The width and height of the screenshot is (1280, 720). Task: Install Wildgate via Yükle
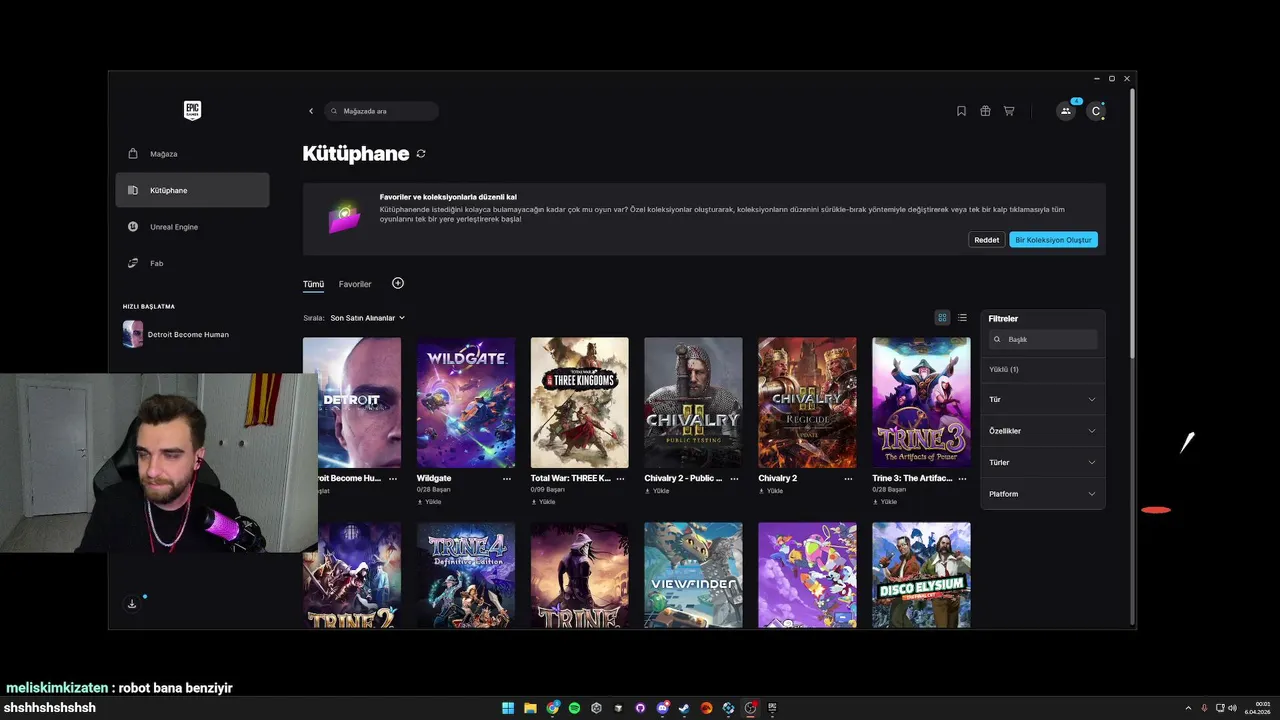point(430,502)
